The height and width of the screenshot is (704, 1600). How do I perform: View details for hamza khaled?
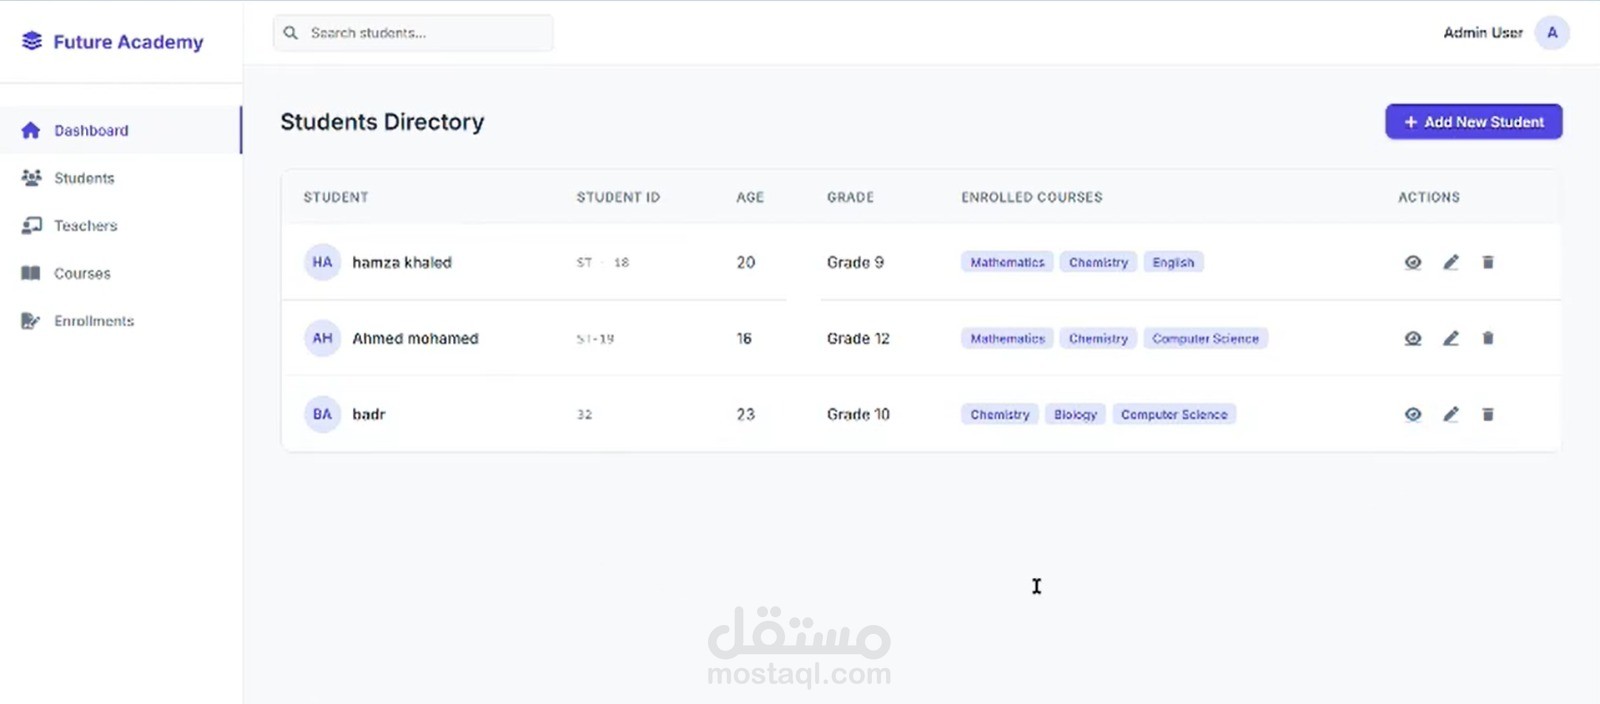1413,262
